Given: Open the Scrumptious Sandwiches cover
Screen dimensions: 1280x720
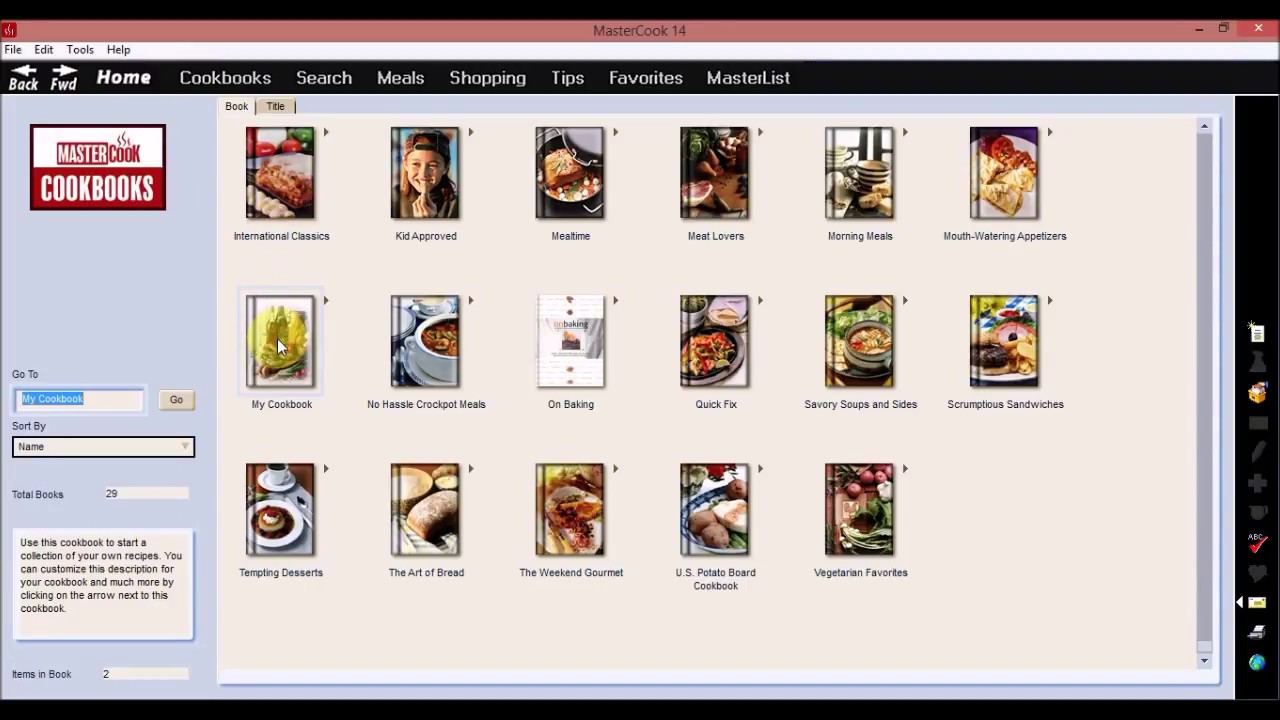Looking at the screenshot, I should pos(1005,341).
